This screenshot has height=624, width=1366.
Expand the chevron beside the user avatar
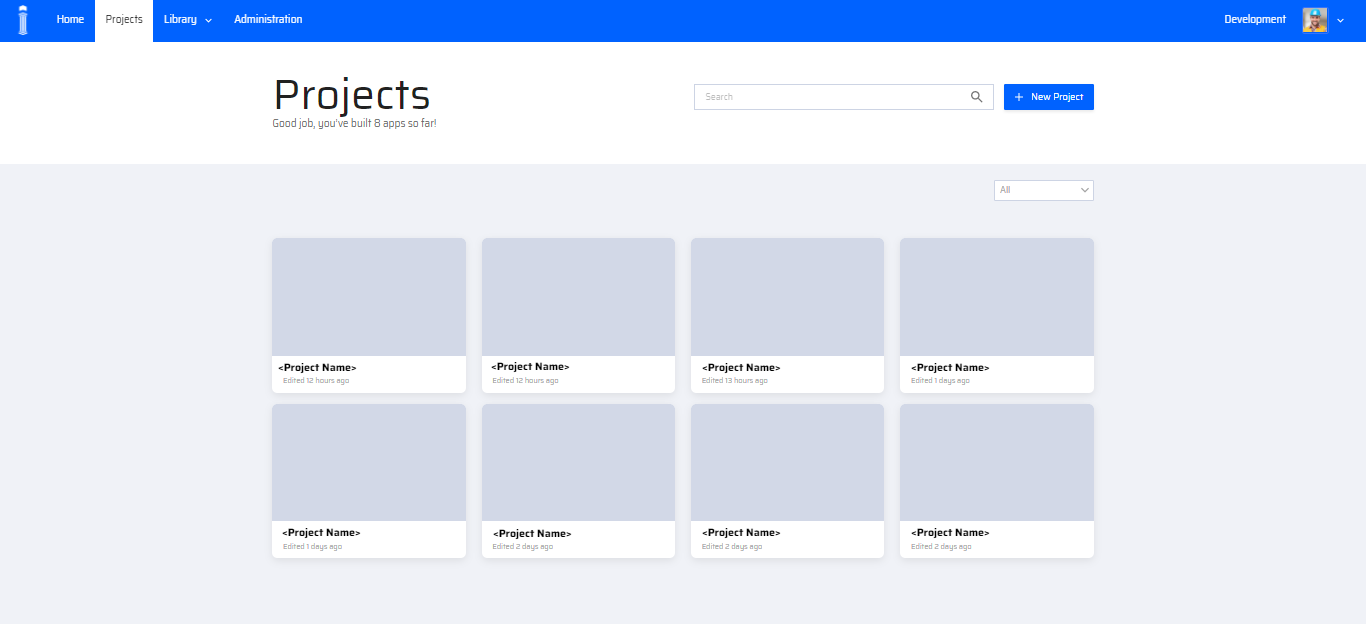point(1340,21)
